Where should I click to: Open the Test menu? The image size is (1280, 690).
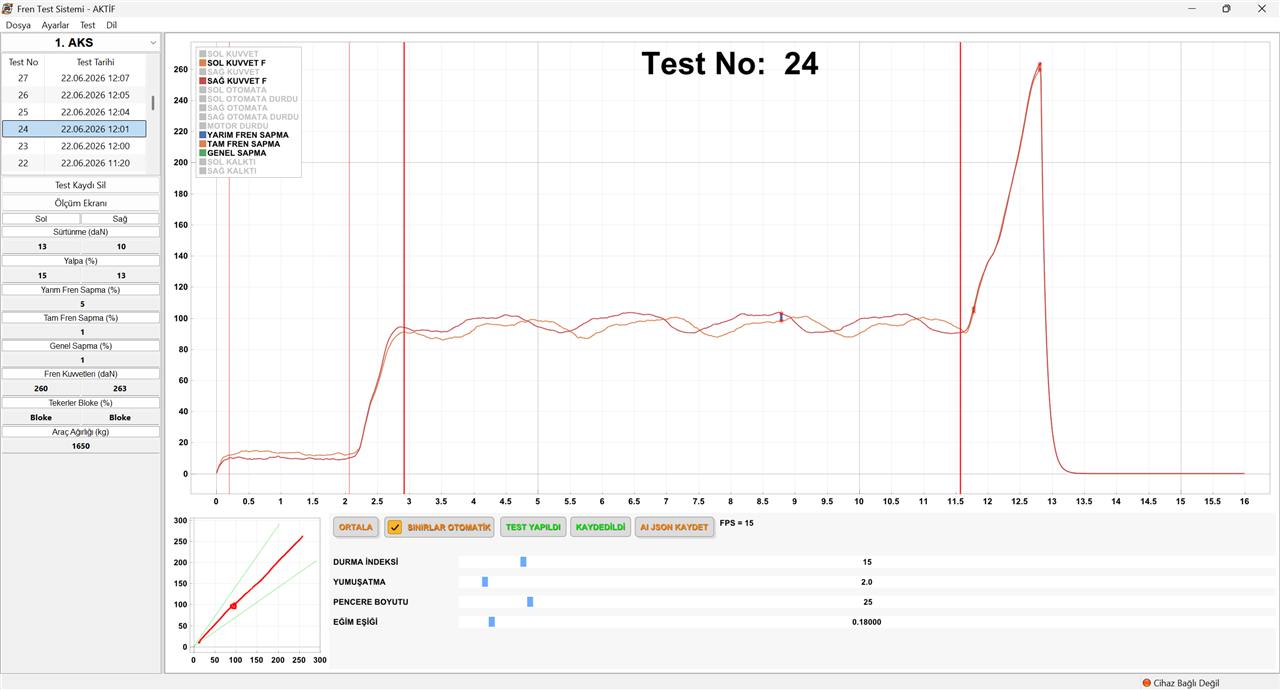tap(88, 25)
